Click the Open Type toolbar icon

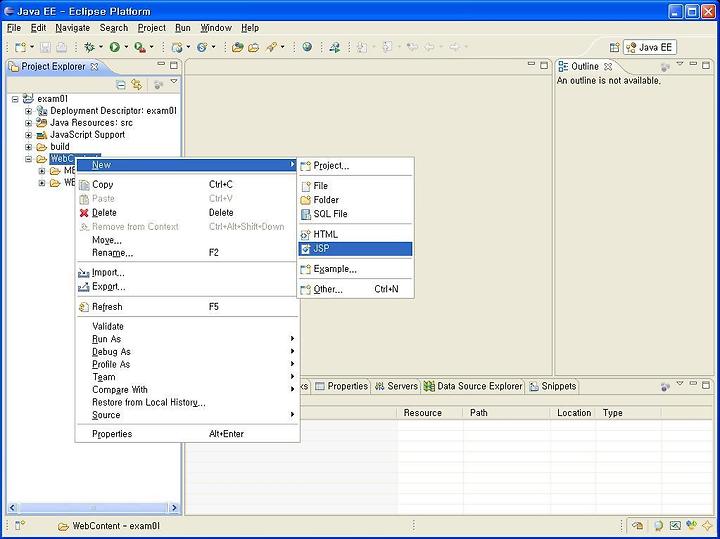click(x=237, y=47)
